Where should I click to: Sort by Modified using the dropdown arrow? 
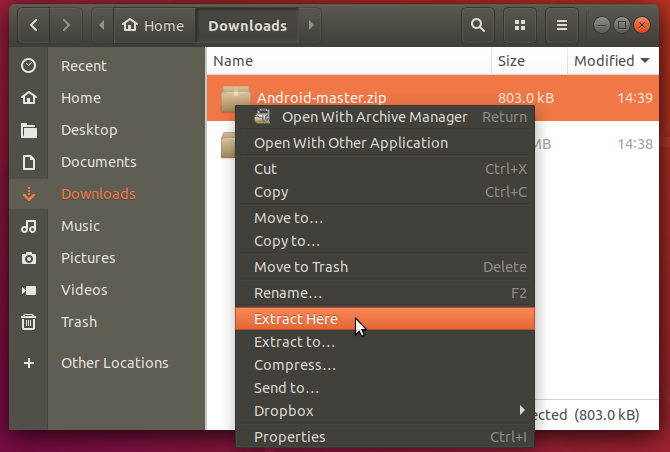coord(645,61)
